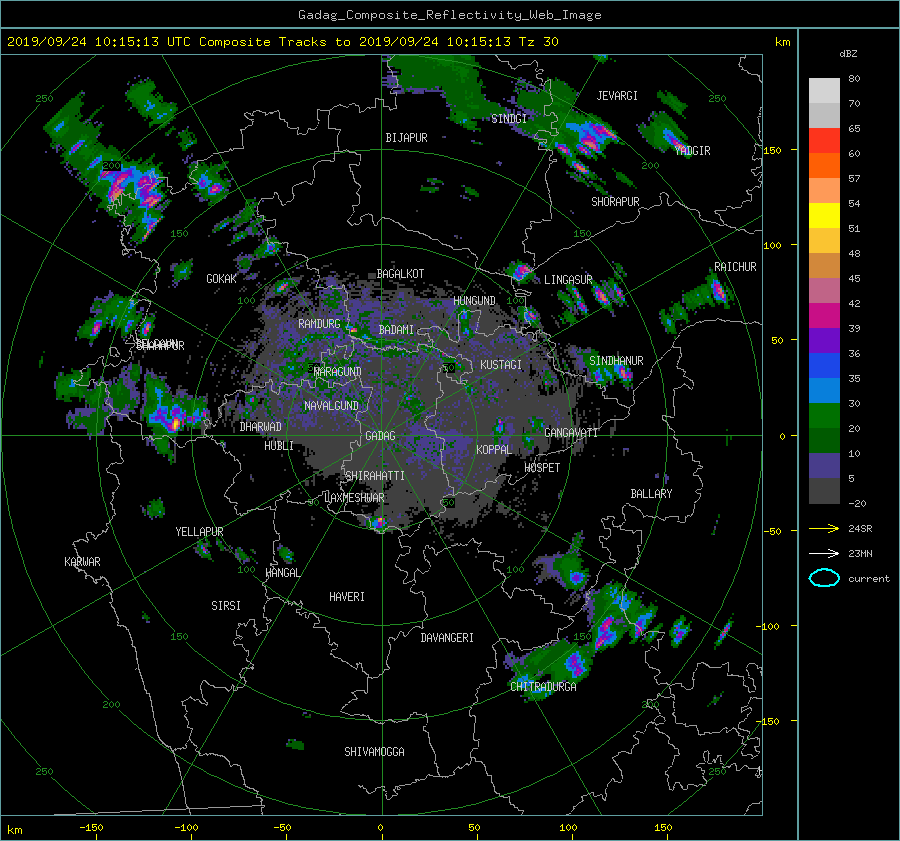Select the blue 36 dBZ color swatch
Viewport: 900px width, 841px height.
(824, 365)
